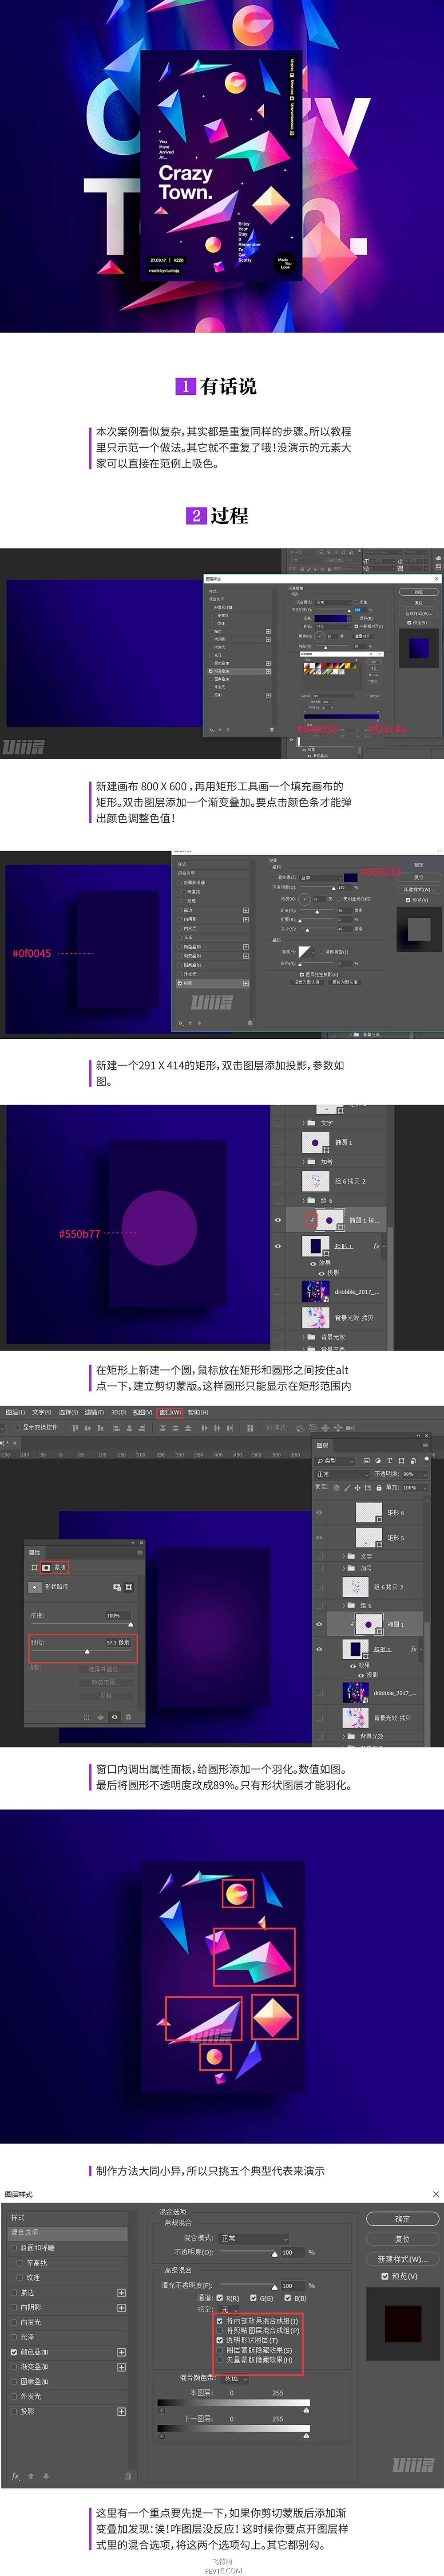Viewport: 444px width, 2576px height.
Task: Select 混合选项 row in the large bottom dialog
Action: (x=68, y=2232)
